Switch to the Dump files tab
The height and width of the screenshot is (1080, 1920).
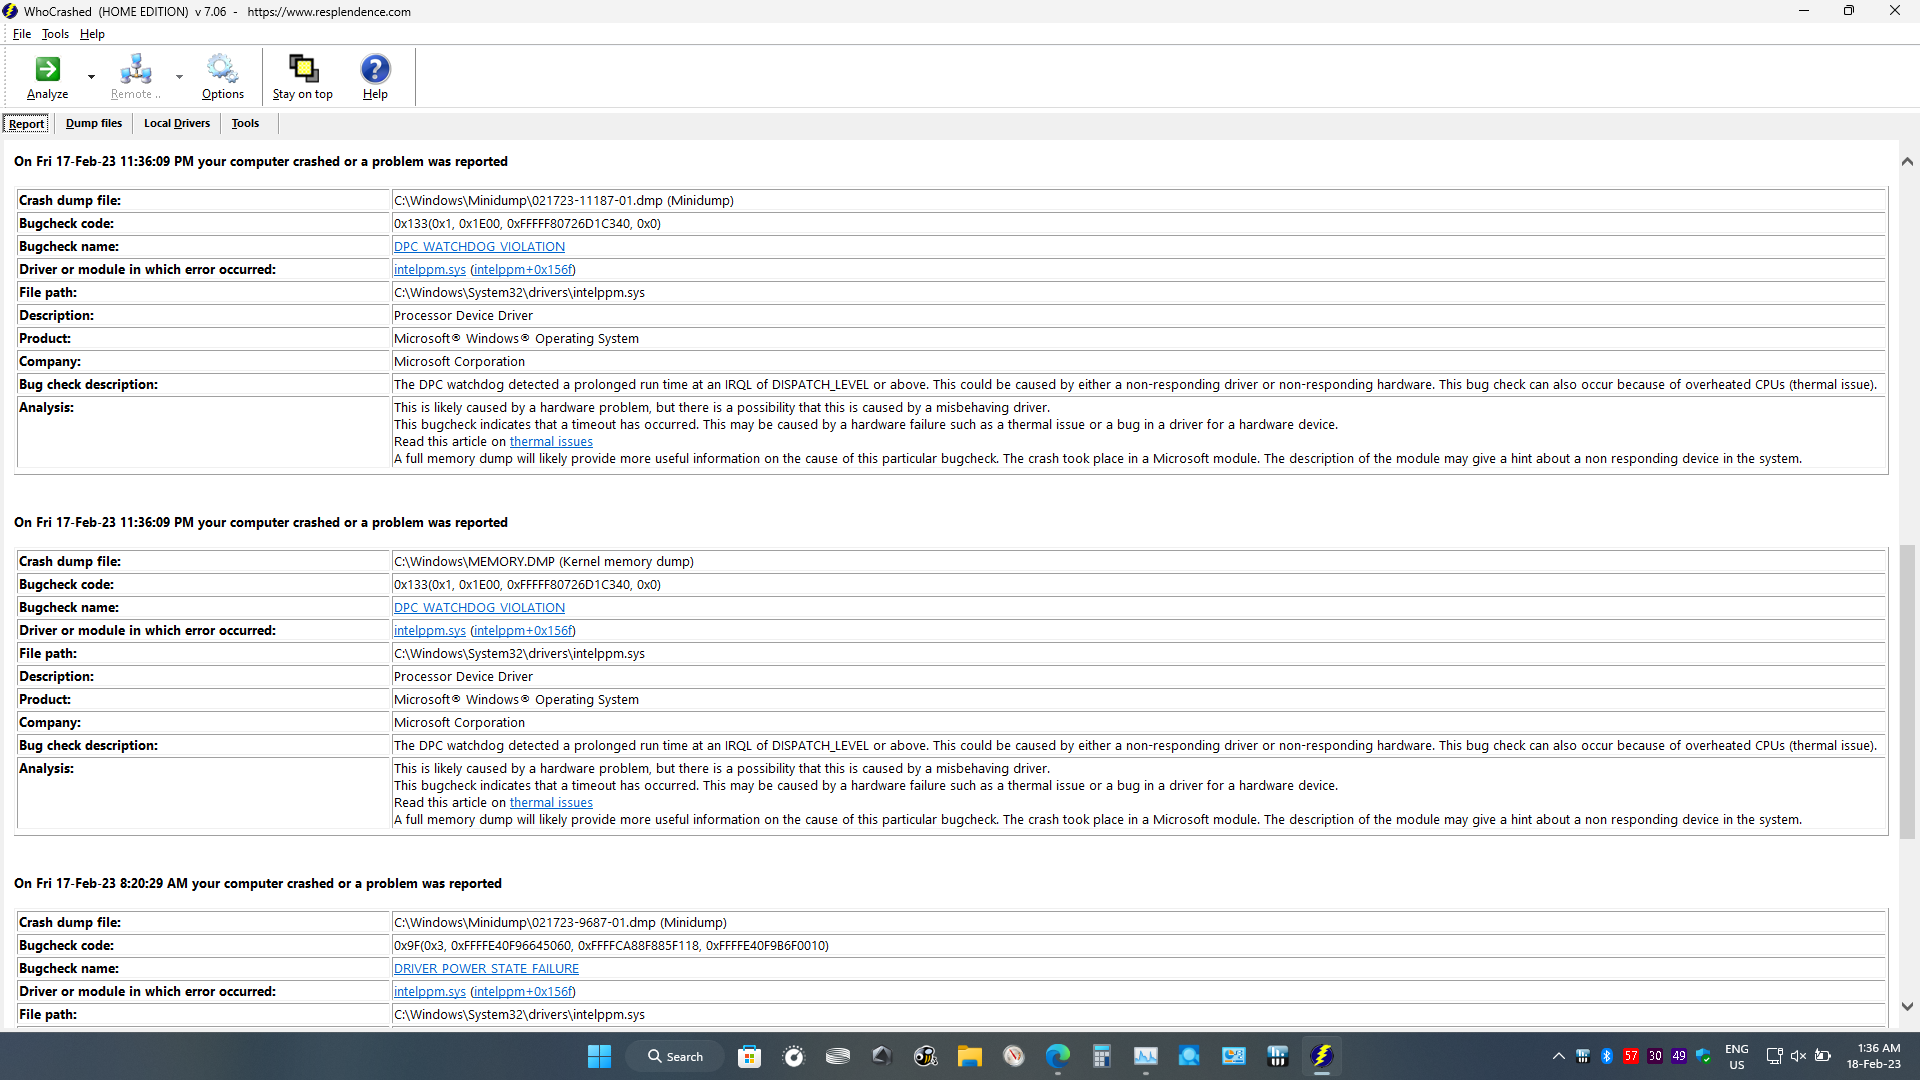(x=94, y=123)
